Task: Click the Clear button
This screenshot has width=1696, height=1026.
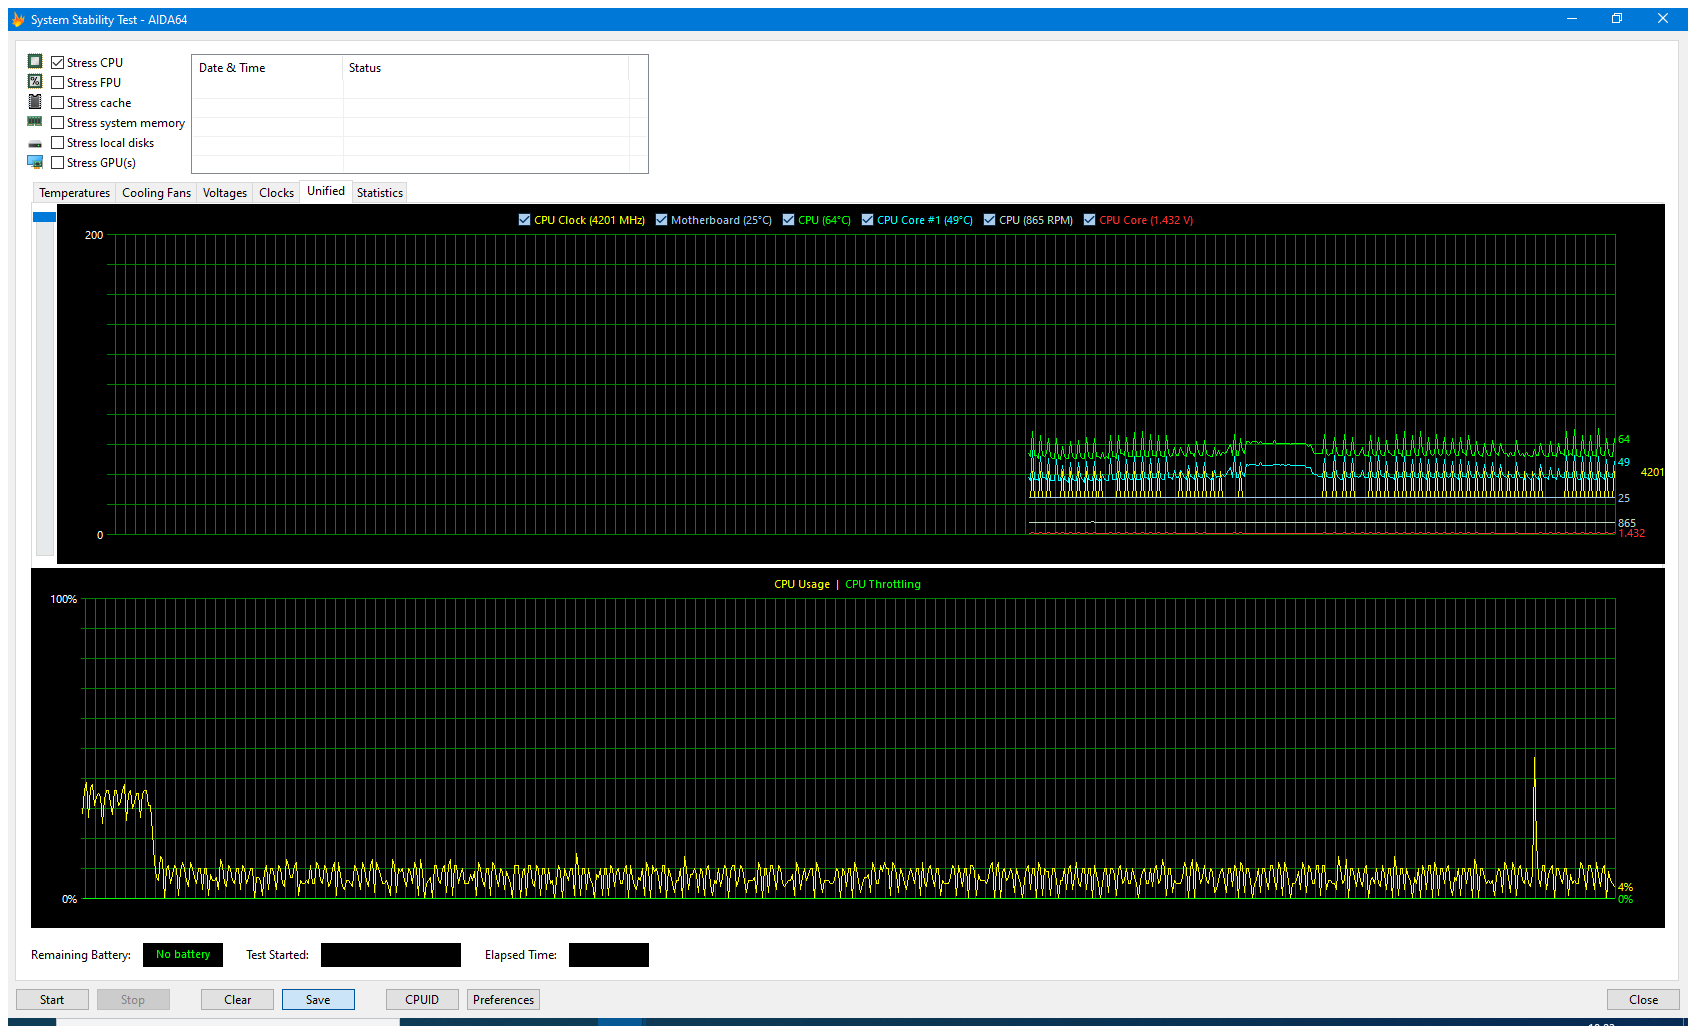Action: click(x=238, y=1000)
